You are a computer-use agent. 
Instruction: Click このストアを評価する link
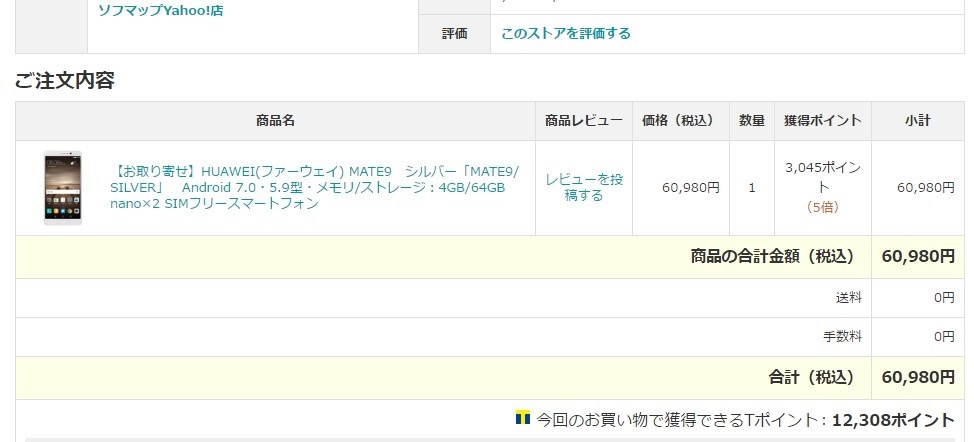tap(566, 33)
